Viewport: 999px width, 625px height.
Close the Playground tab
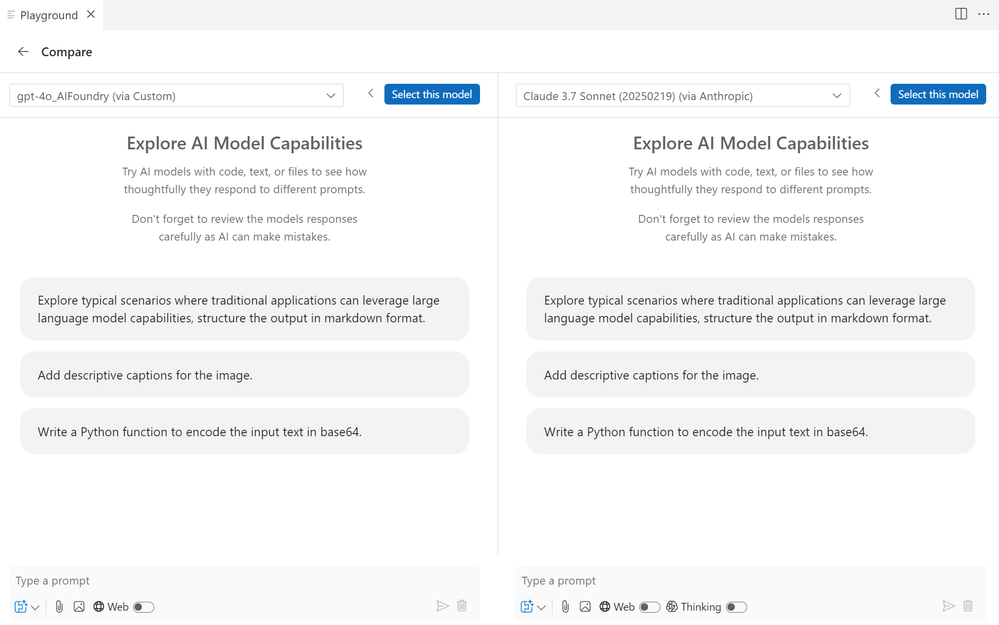click(x=91, y=15)
